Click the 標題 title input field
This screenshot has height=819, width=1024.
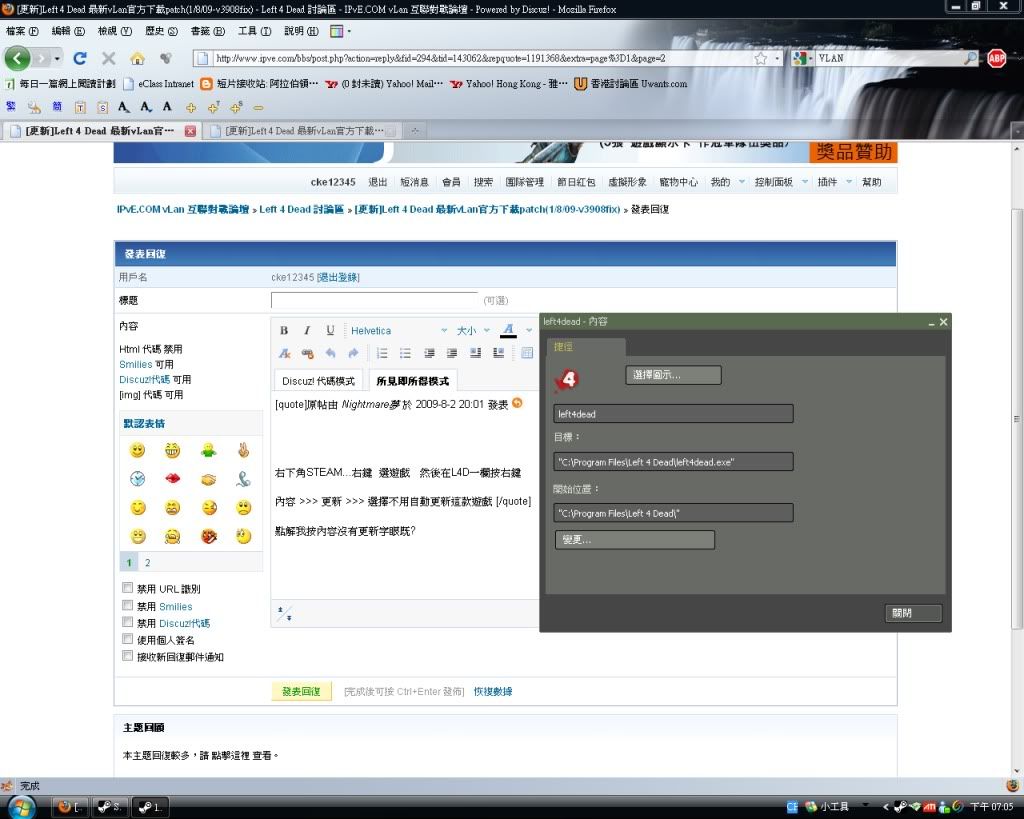pos(374,300)
